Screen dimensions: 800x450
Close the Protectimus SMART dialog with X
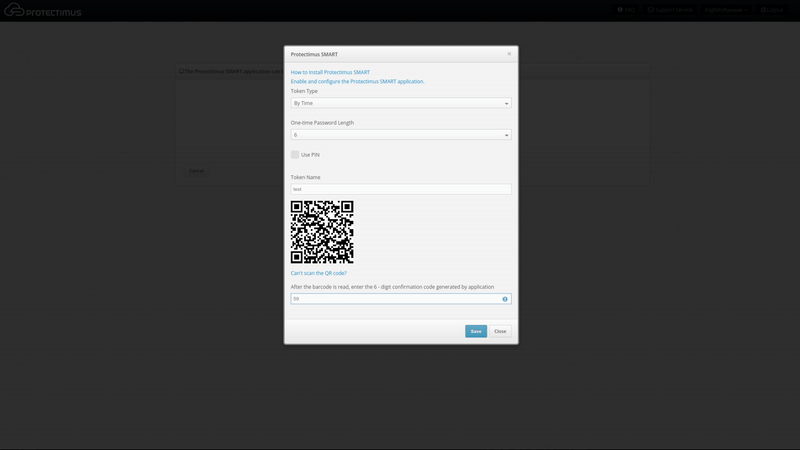(509, 54)
